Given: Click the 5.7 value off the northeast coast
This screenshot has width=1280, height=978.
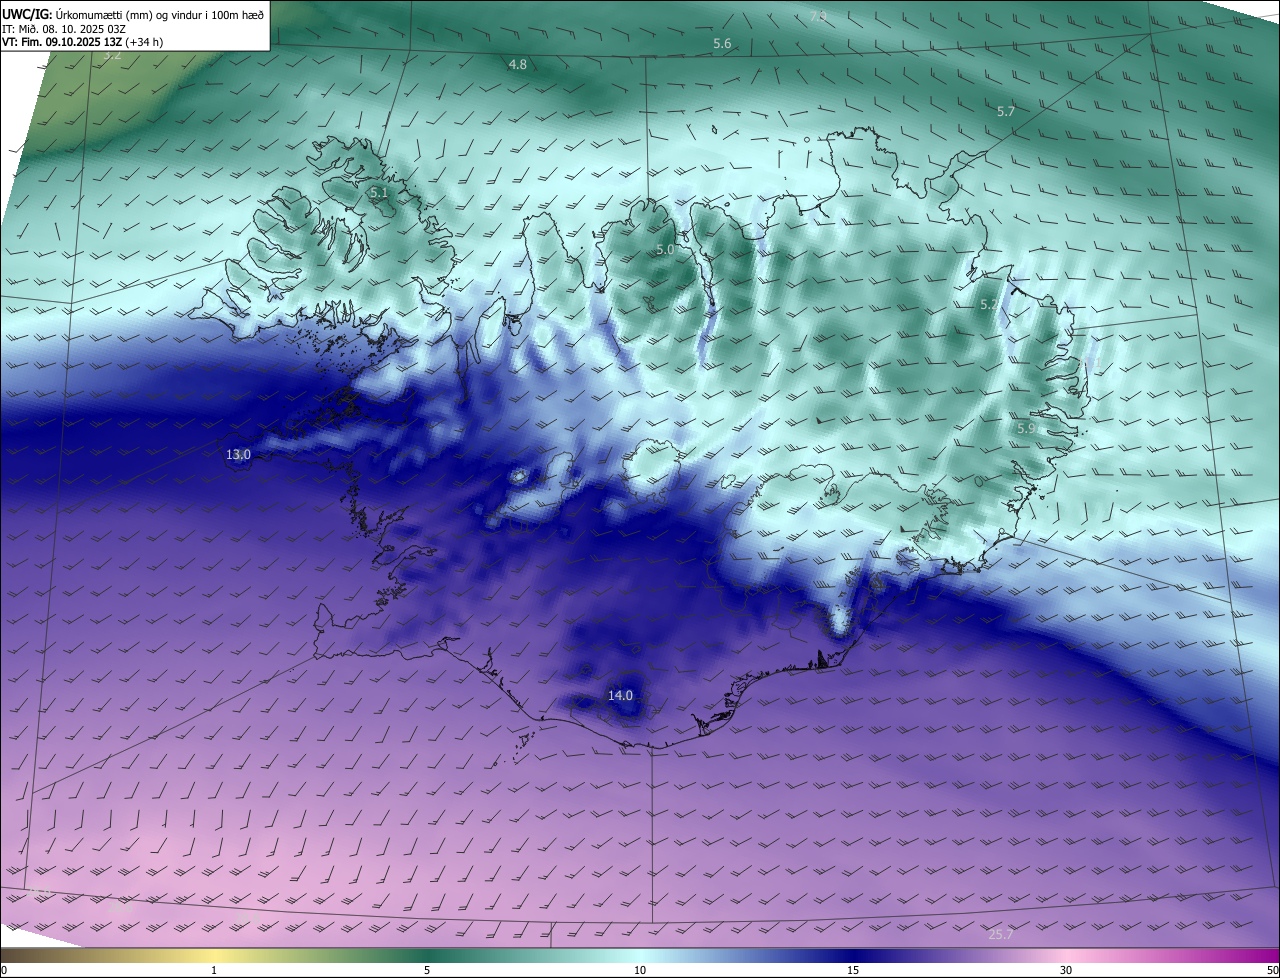Looking at the screenshot, I should click(x=1006, y=111).
